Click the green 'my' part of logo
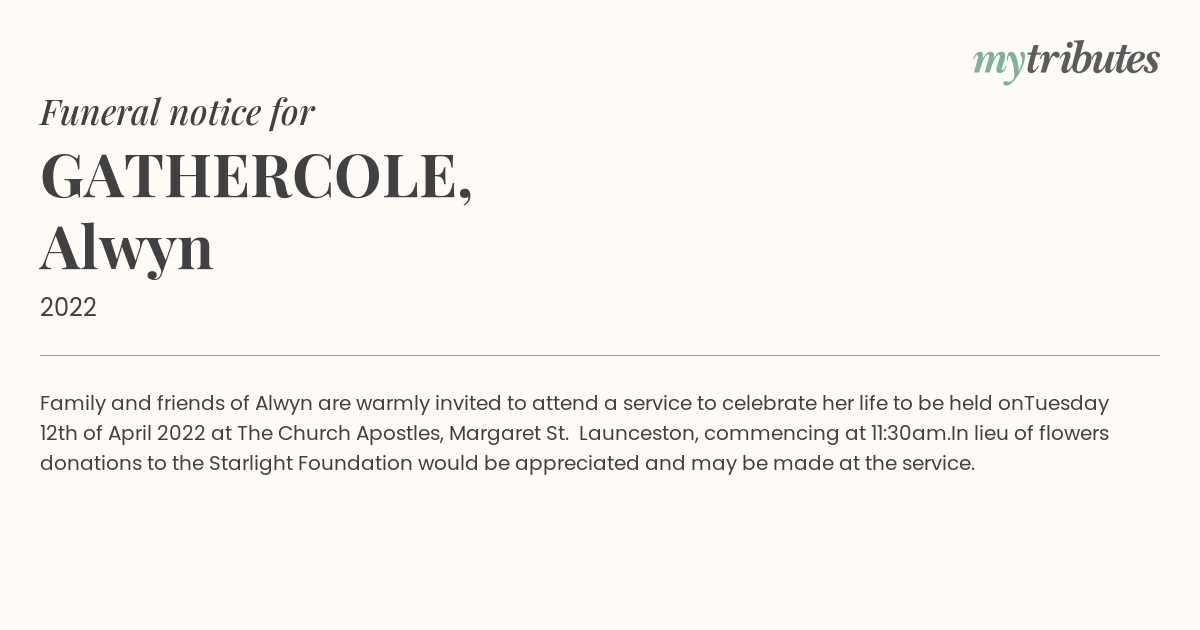Image resolution: width=1200 pixels, height=630 pixels. pyautogui.click(x=999, y=64)
